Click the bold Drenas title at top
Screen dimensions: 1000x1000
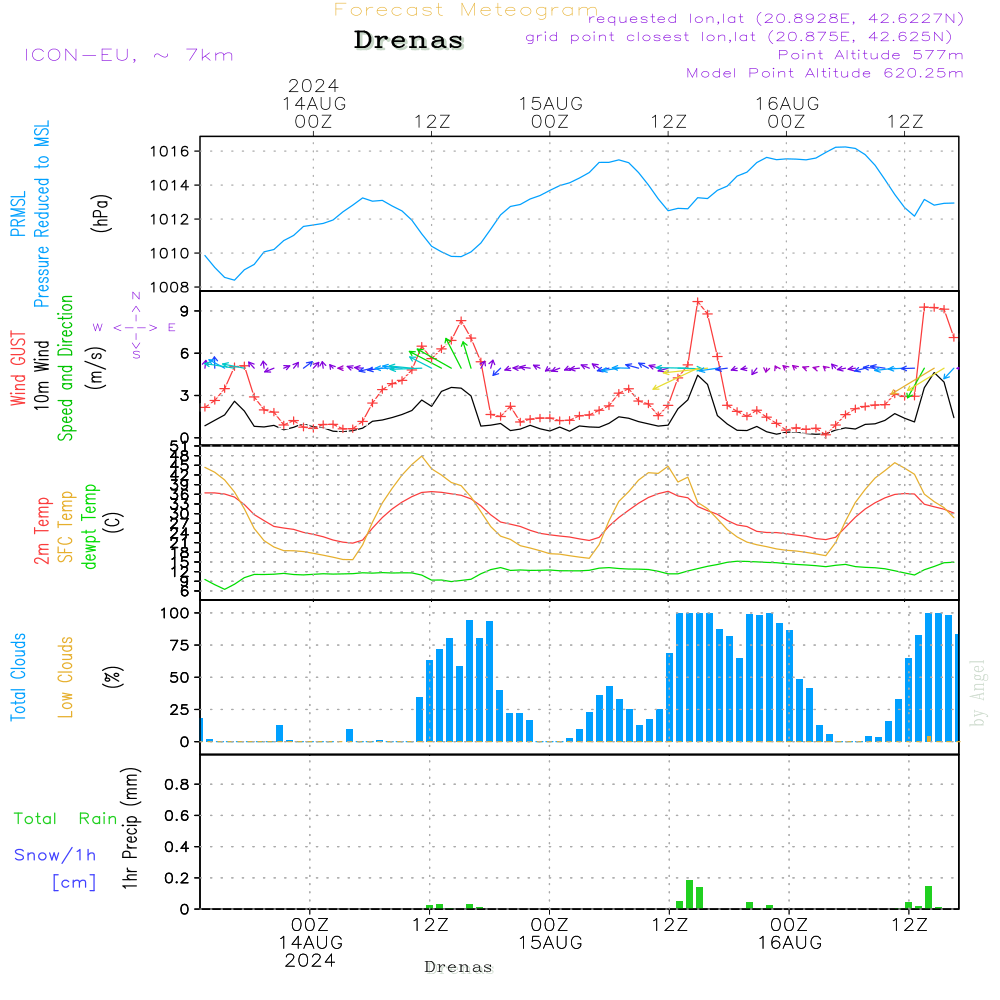pyautogui.click(x=409, y=41)
